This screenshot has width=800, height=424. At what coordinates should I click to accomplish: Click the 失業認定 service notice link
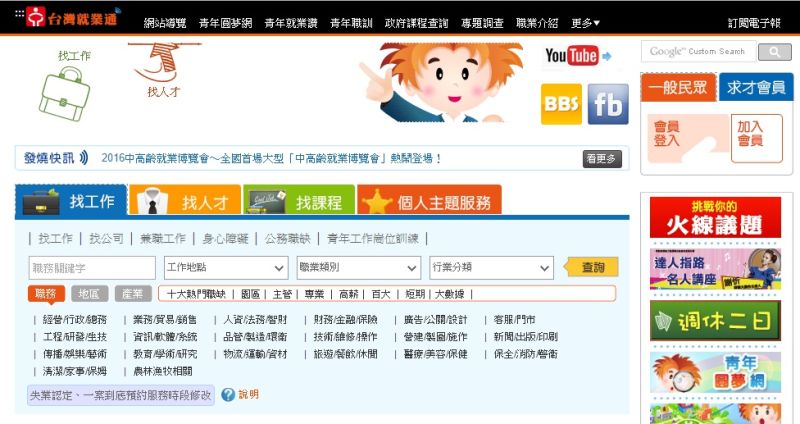pyautogui.click(x=121, y=395)
